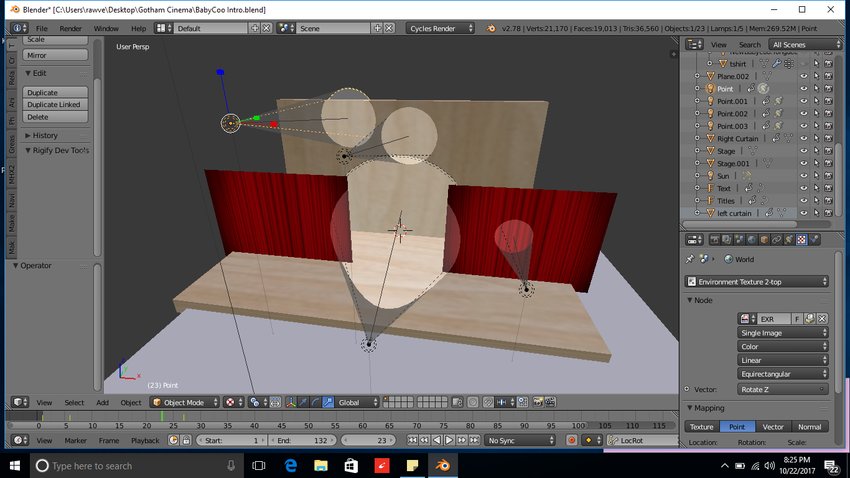Open the active texture properties tab
The image size is (850, 478).
click(x=802, y=240)
